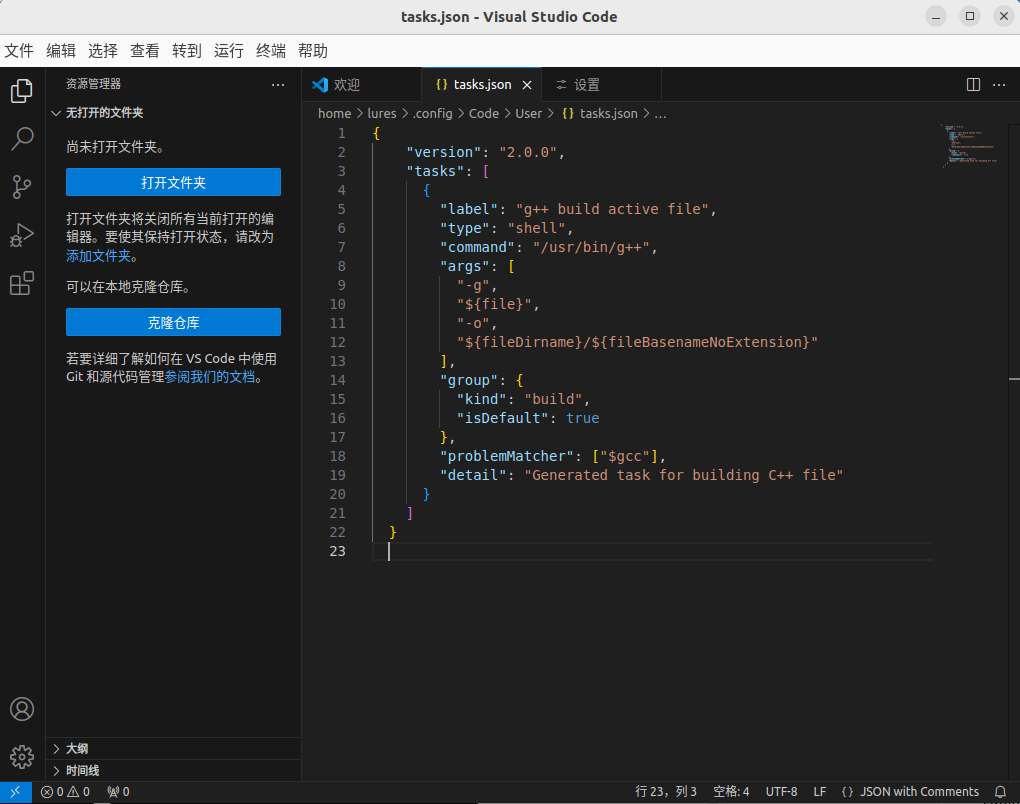Open the Source Control view
This screenshot has height=804, width=1020.
pos(22,187)
